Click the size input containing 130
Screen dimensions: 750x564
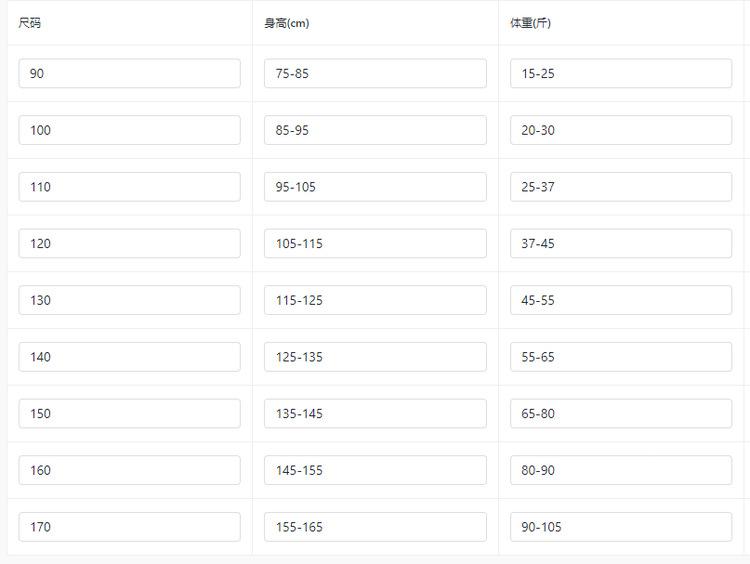[x=129, y=300]
